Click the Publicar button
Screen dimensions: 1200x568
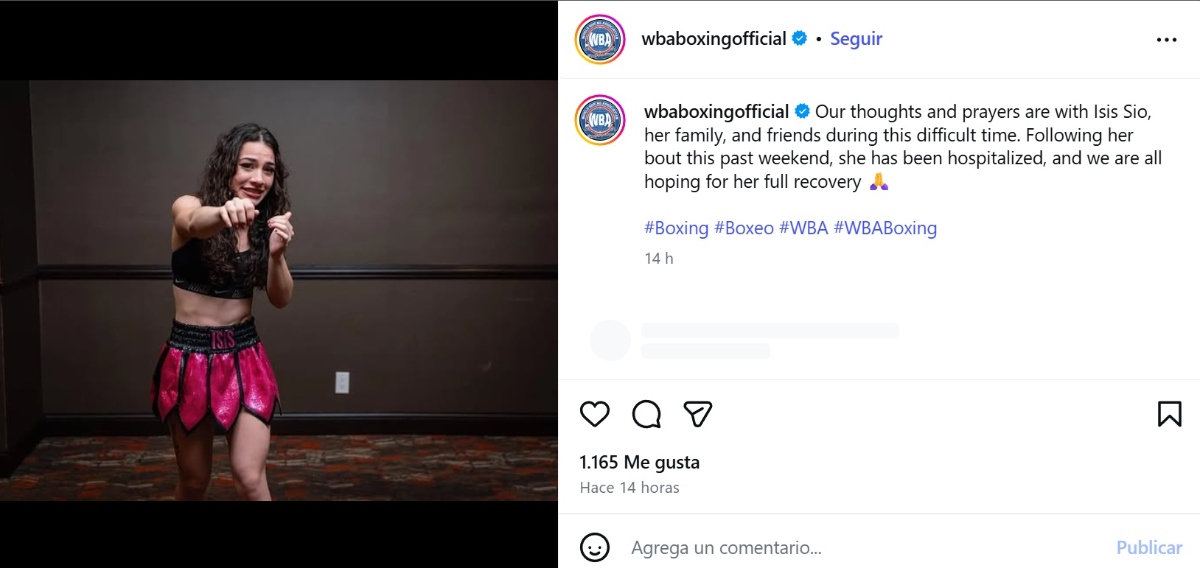(x=1149, y=548)
